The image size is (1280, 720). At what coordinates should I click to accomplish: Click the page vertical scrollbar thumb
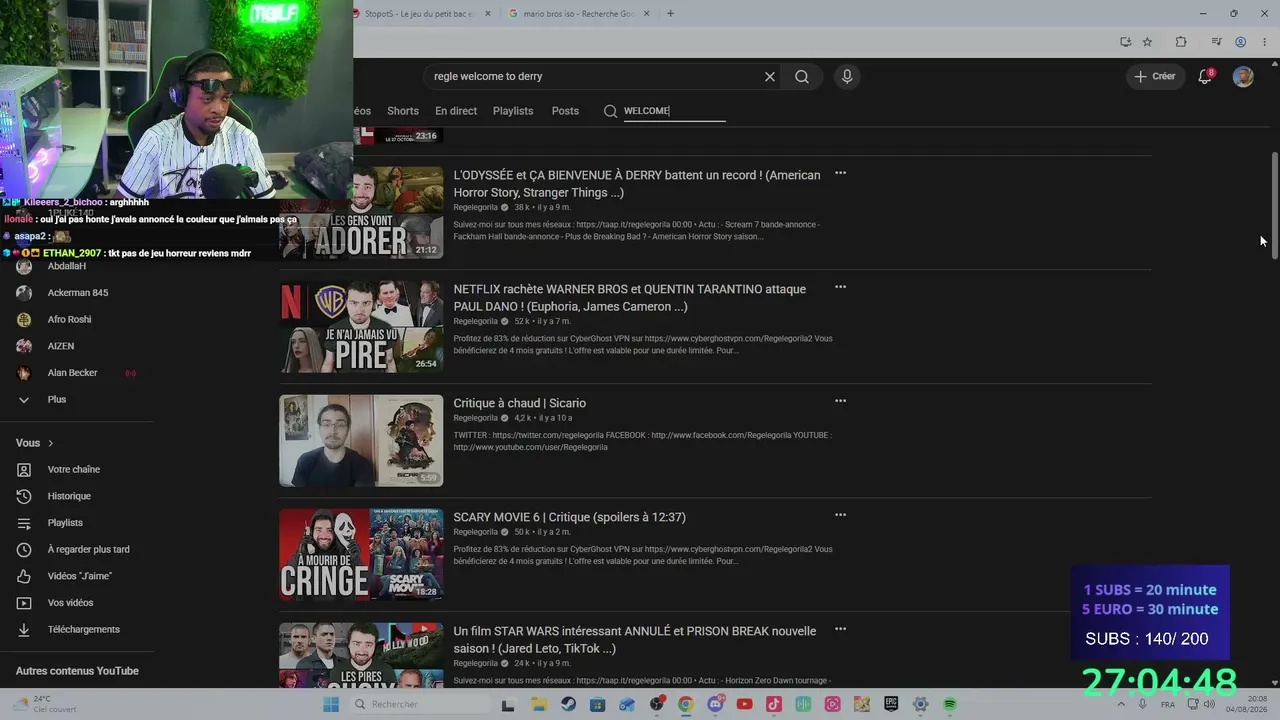pyautogui.click(x=1274, y=206)
